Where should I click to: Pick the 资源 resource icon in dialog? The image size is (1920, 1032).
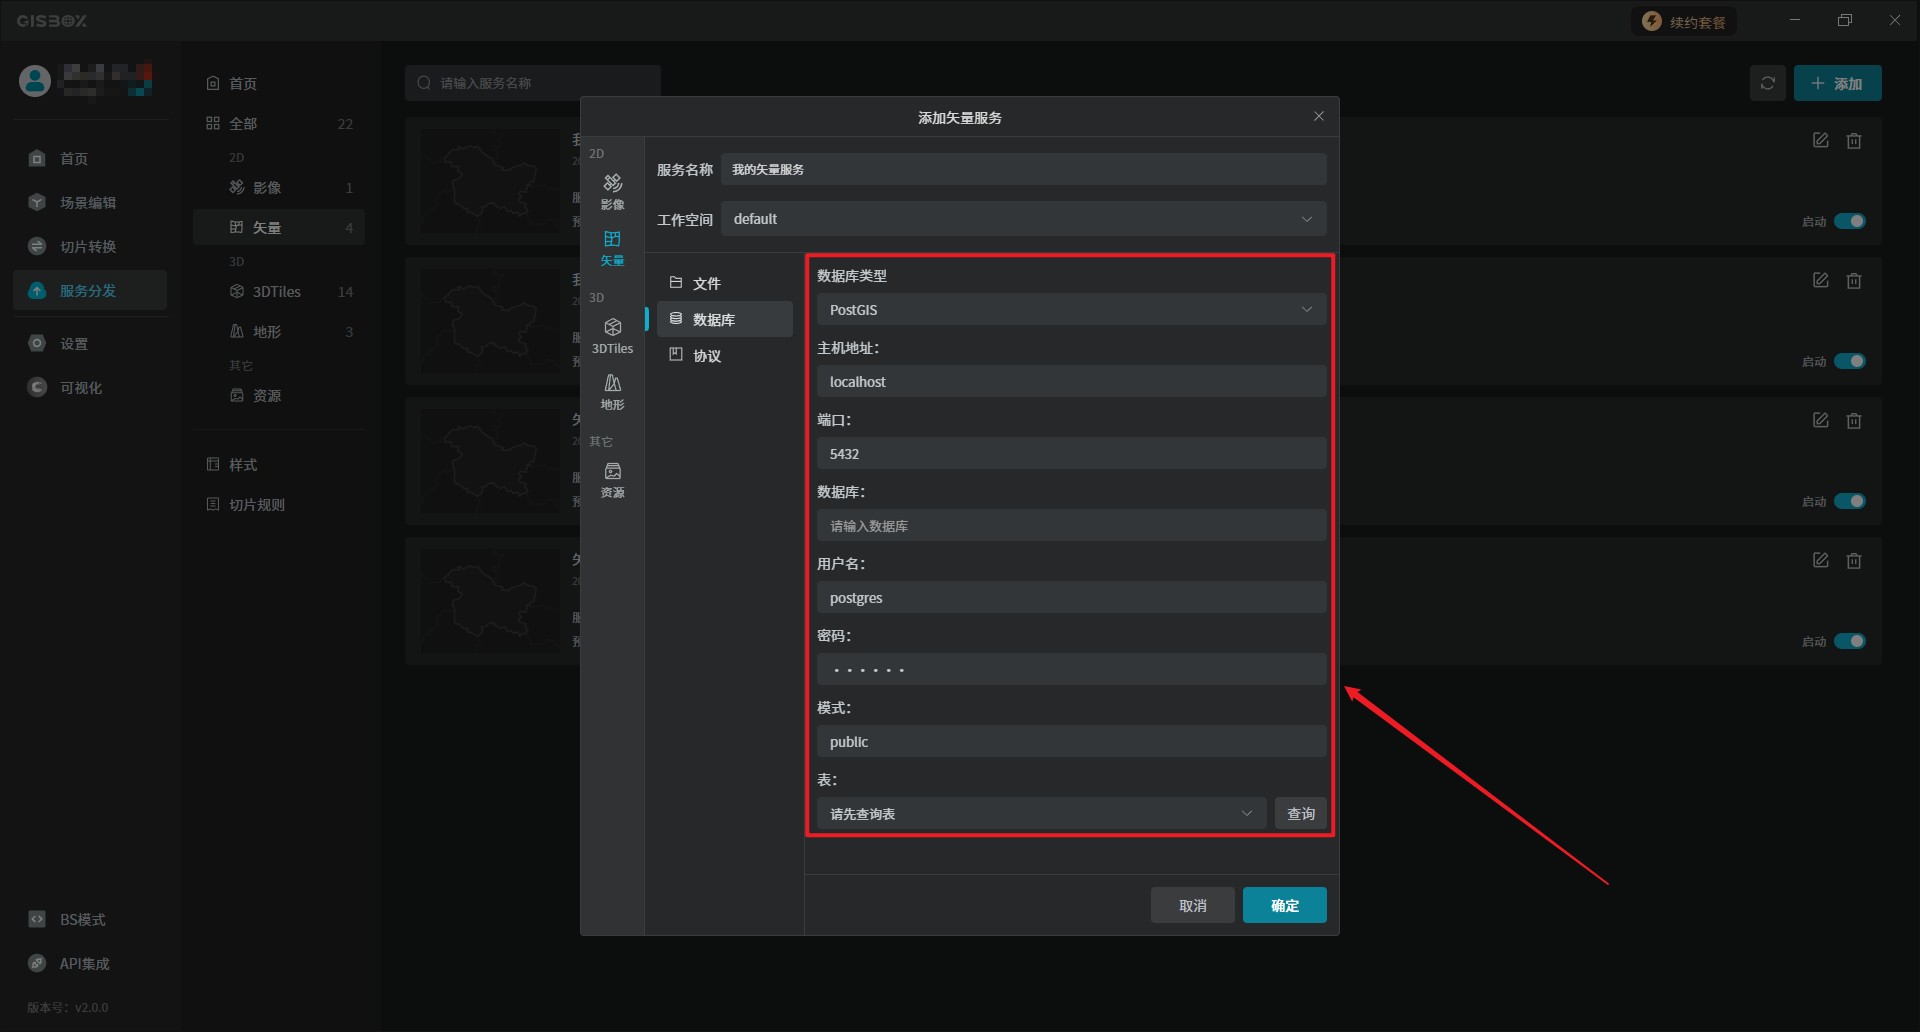click(612, 479)
